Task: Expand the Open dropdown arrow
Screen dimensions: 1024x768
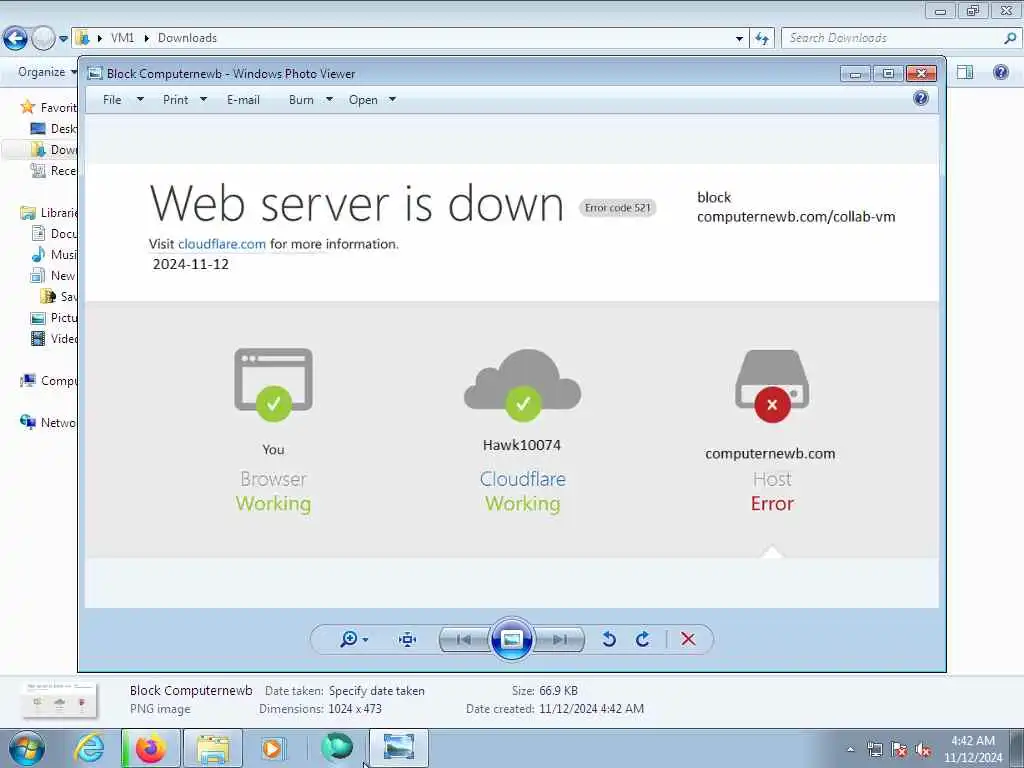Action: point(392,100)
